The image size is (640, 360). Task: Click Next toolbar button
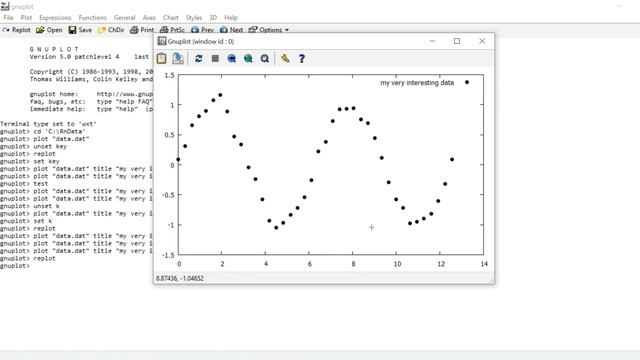(x=231, y=30)
